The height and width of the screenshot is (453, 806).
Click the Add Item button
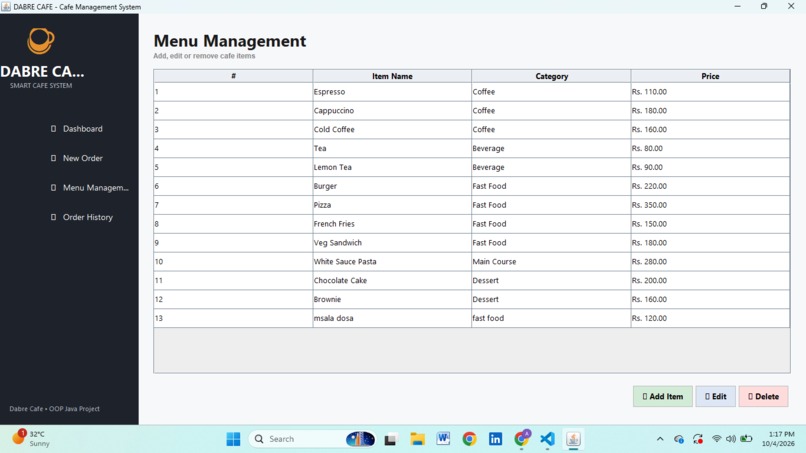point(663,396)
